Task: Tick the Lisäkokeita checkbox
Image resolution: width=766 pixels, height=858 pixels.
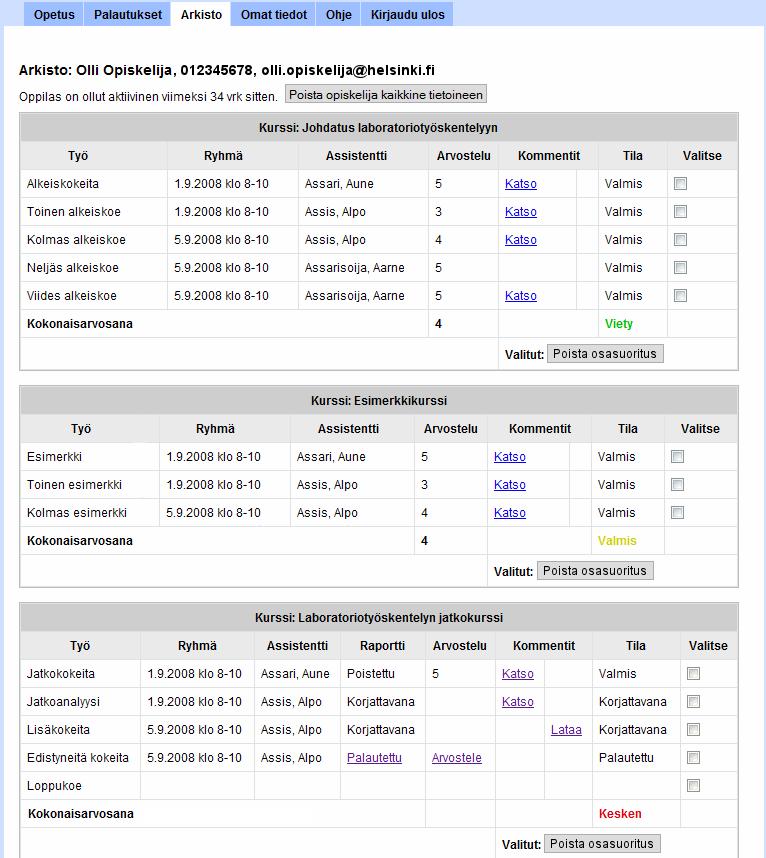Action: [x=693, y=729]
